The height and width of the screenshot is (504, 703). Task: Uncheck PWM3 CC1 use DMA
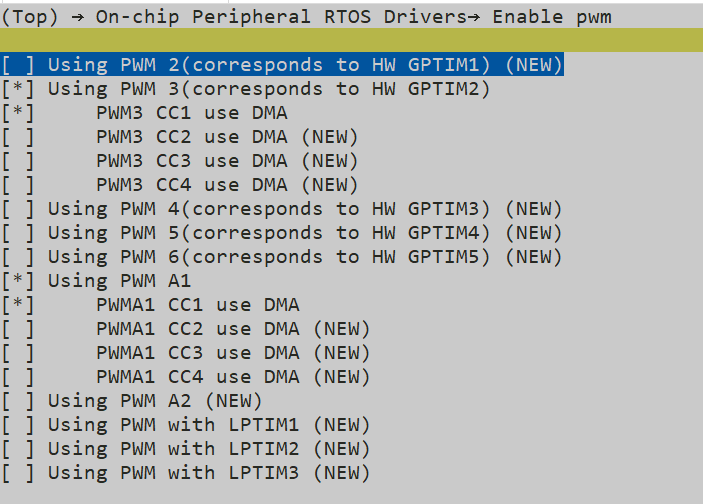tap(19, 113)
